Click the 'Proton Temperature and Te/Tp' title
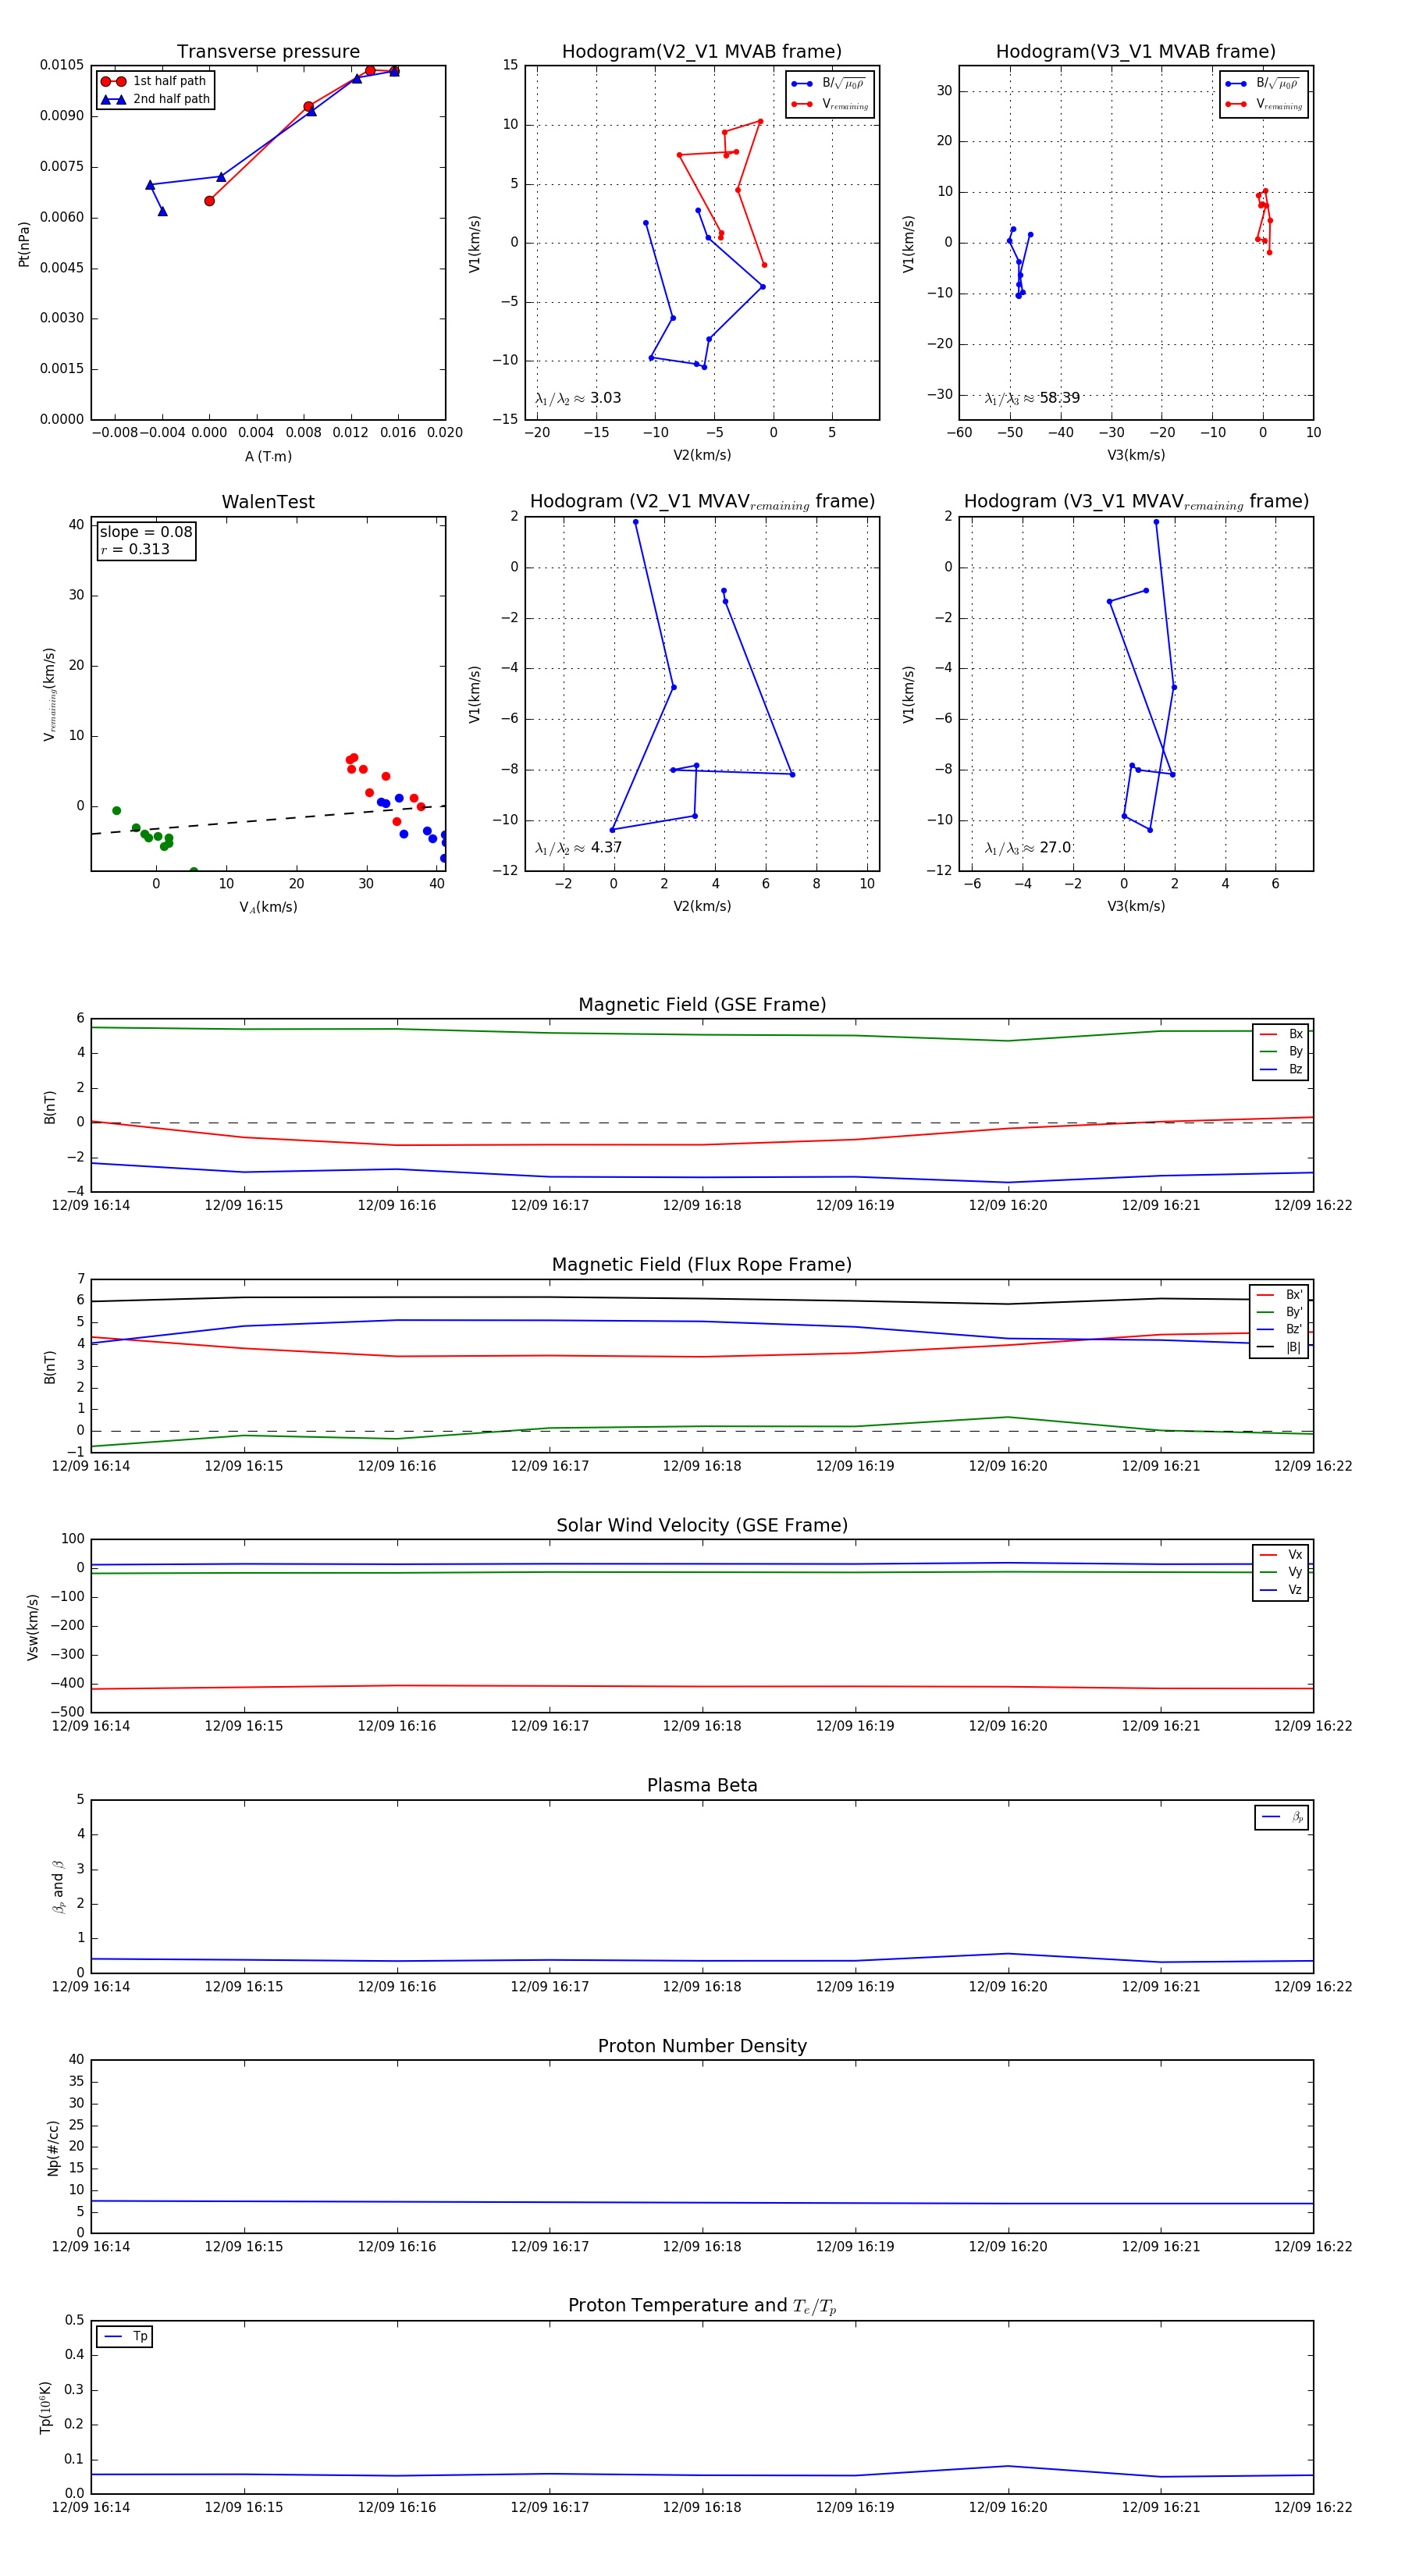The height and width of the screenshot is (2576, 1405). pyautogui.click(x=702, y=2306)
